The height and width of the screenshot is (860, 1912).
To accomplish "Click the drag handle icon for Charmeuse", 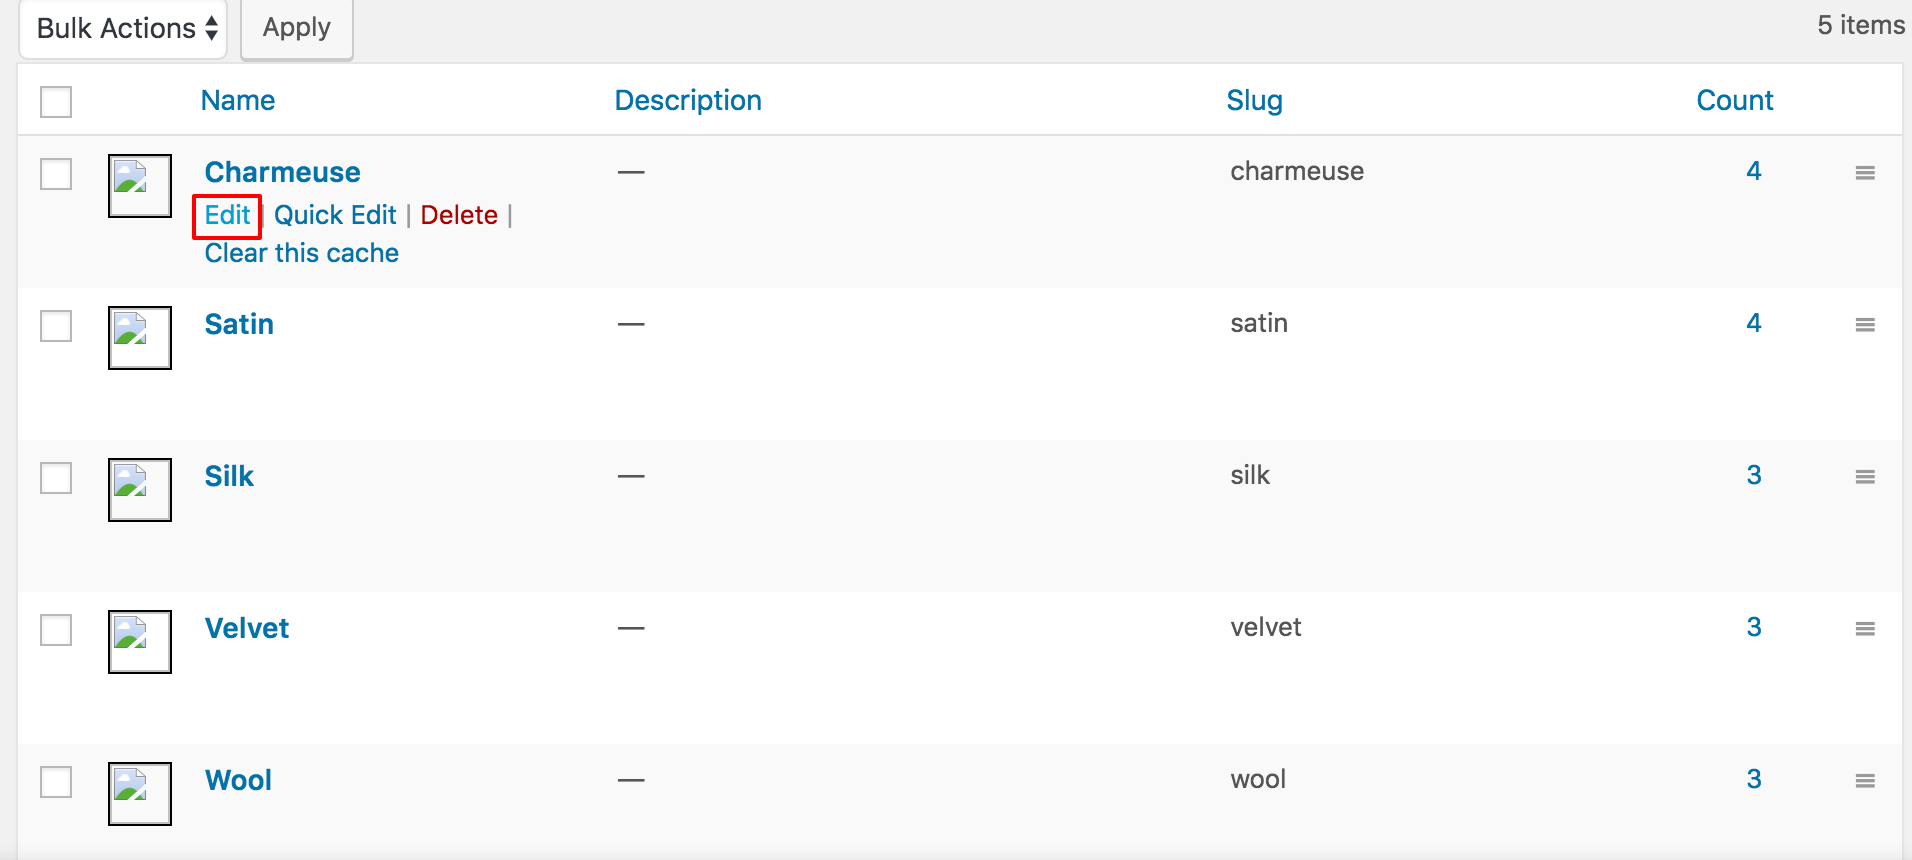I will pos(1864,173).
